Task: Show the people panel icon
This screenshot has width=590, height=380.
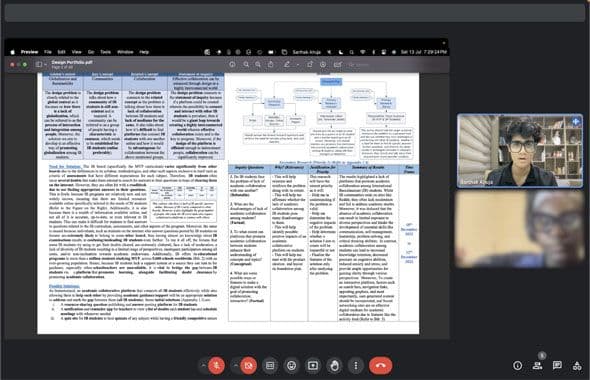Action: (538, 365)
